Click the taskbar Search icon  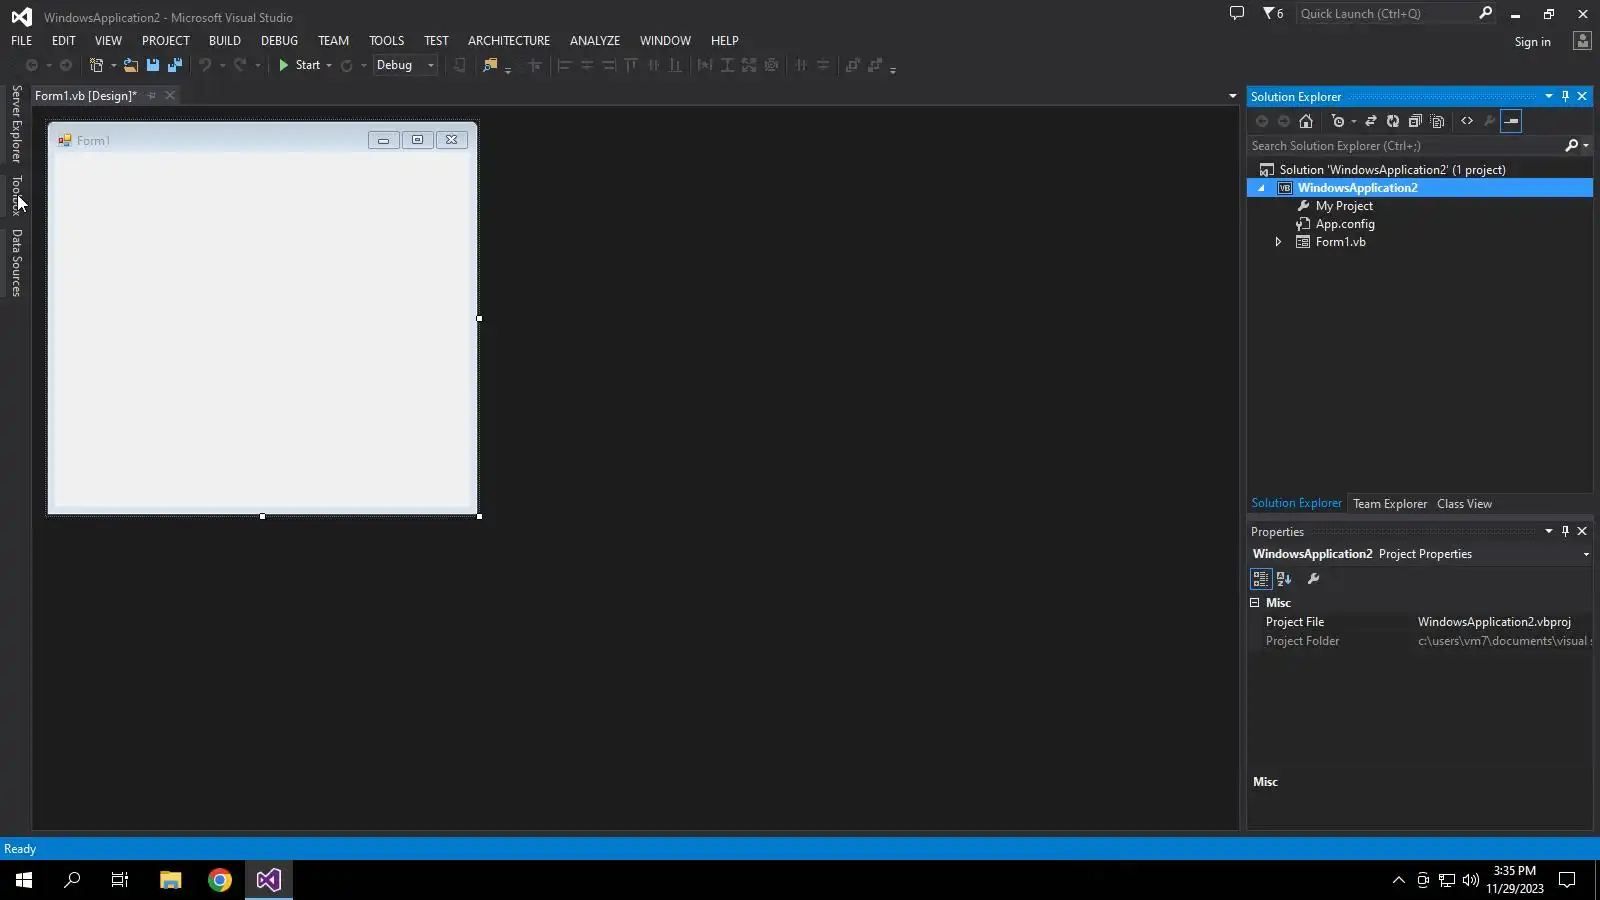click(72, 880)
